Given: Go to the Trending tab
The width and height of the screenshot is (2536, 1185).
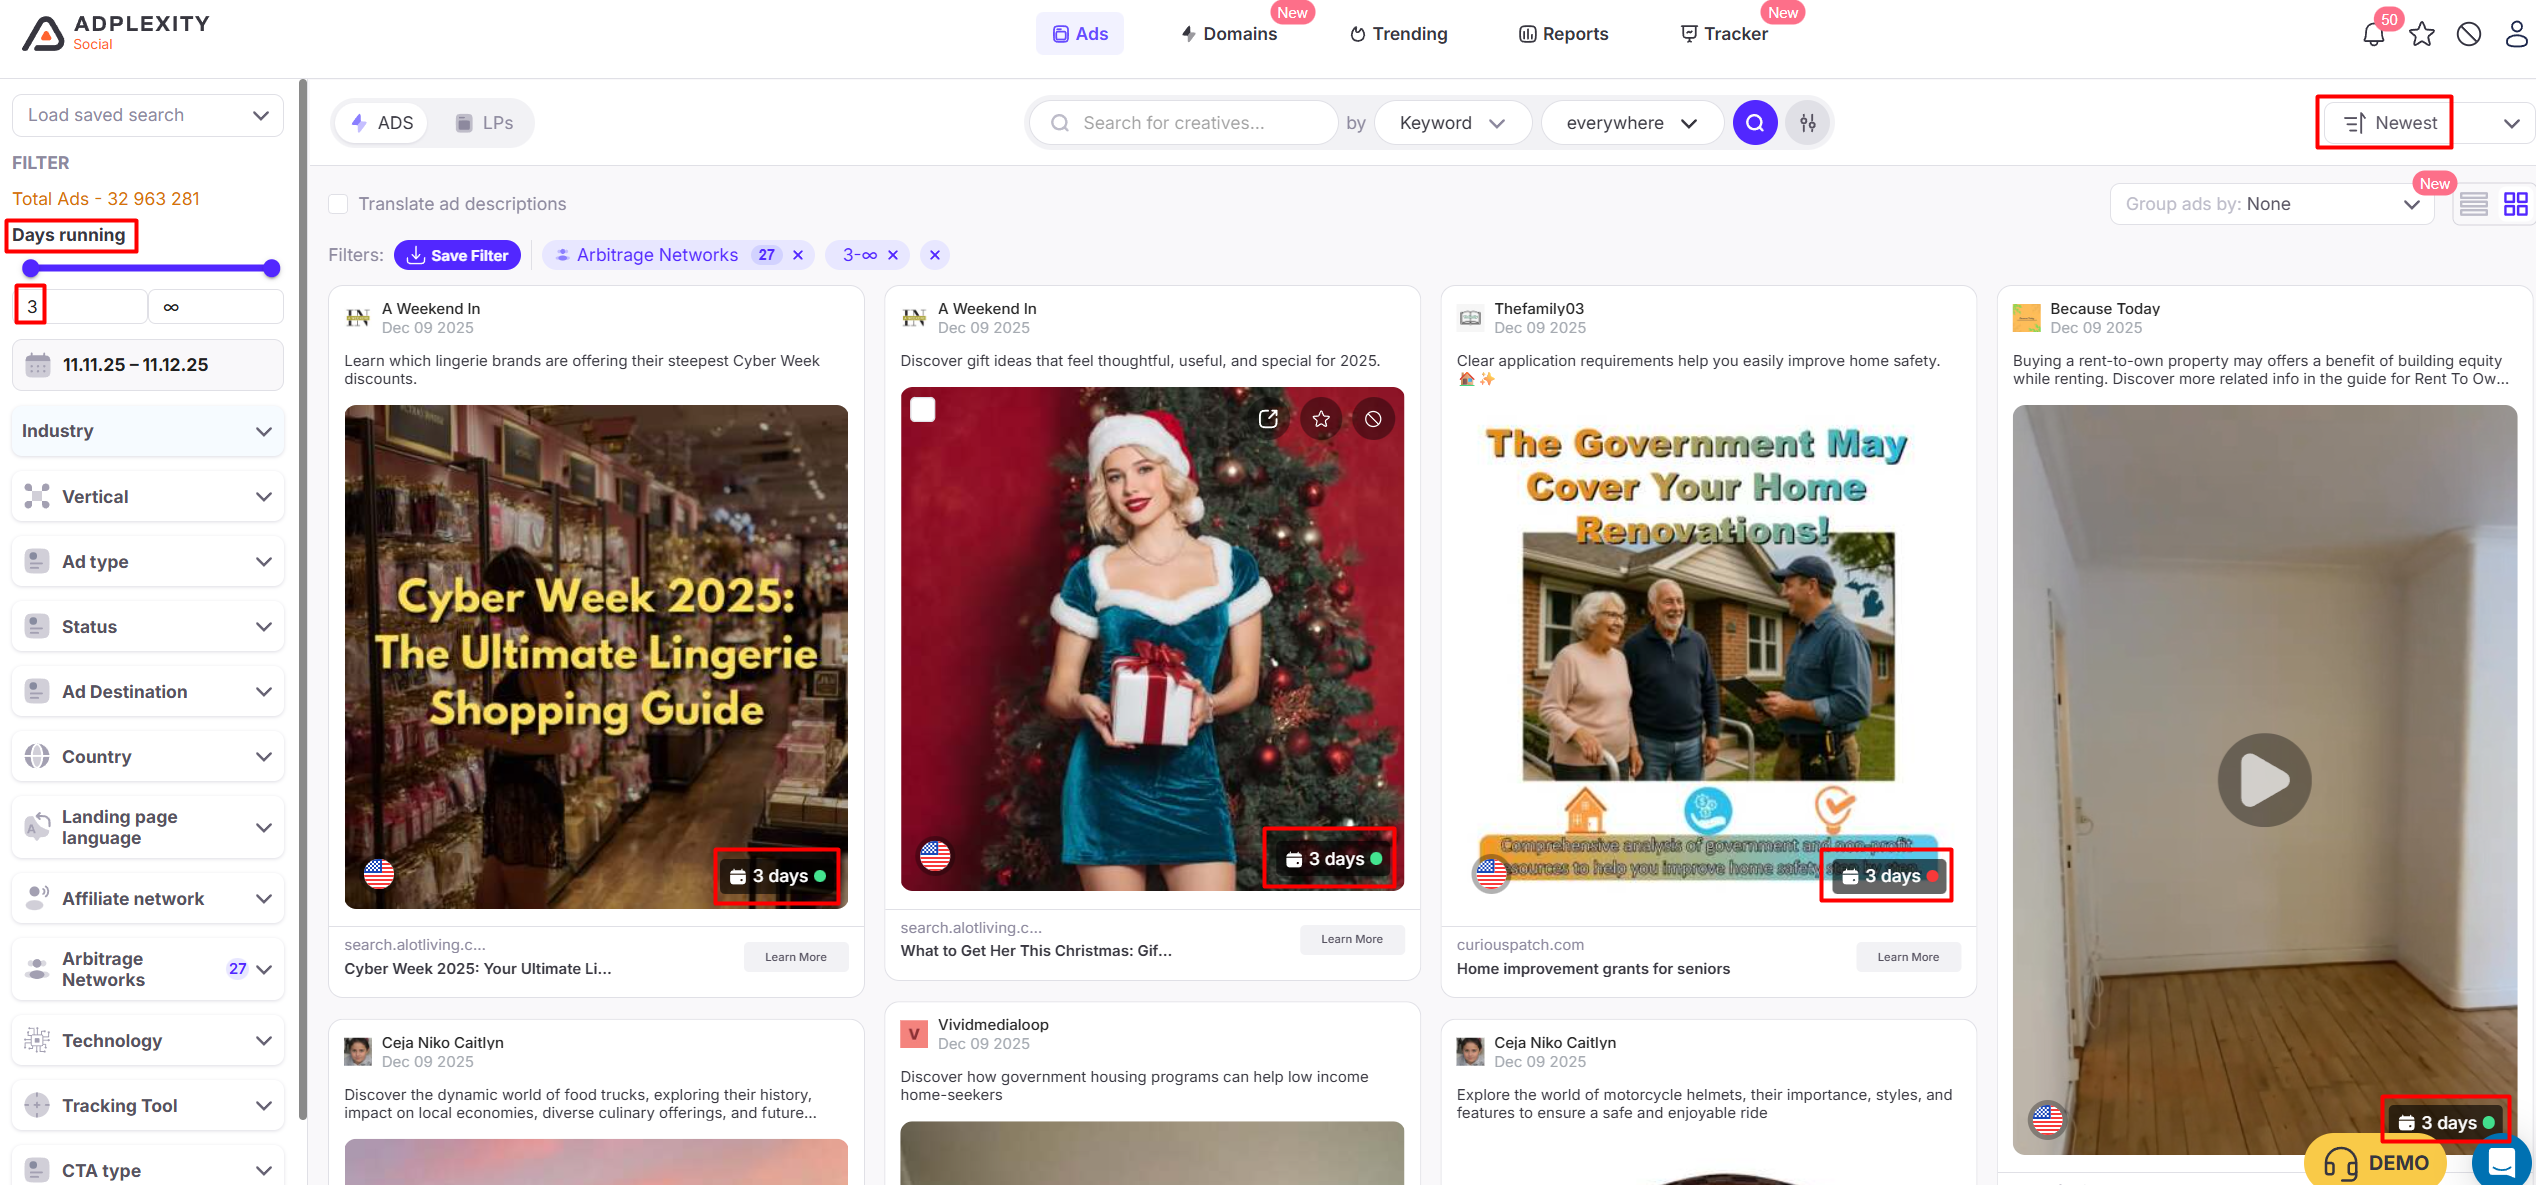Looking at the screenshot, I should click(1398, 34).
